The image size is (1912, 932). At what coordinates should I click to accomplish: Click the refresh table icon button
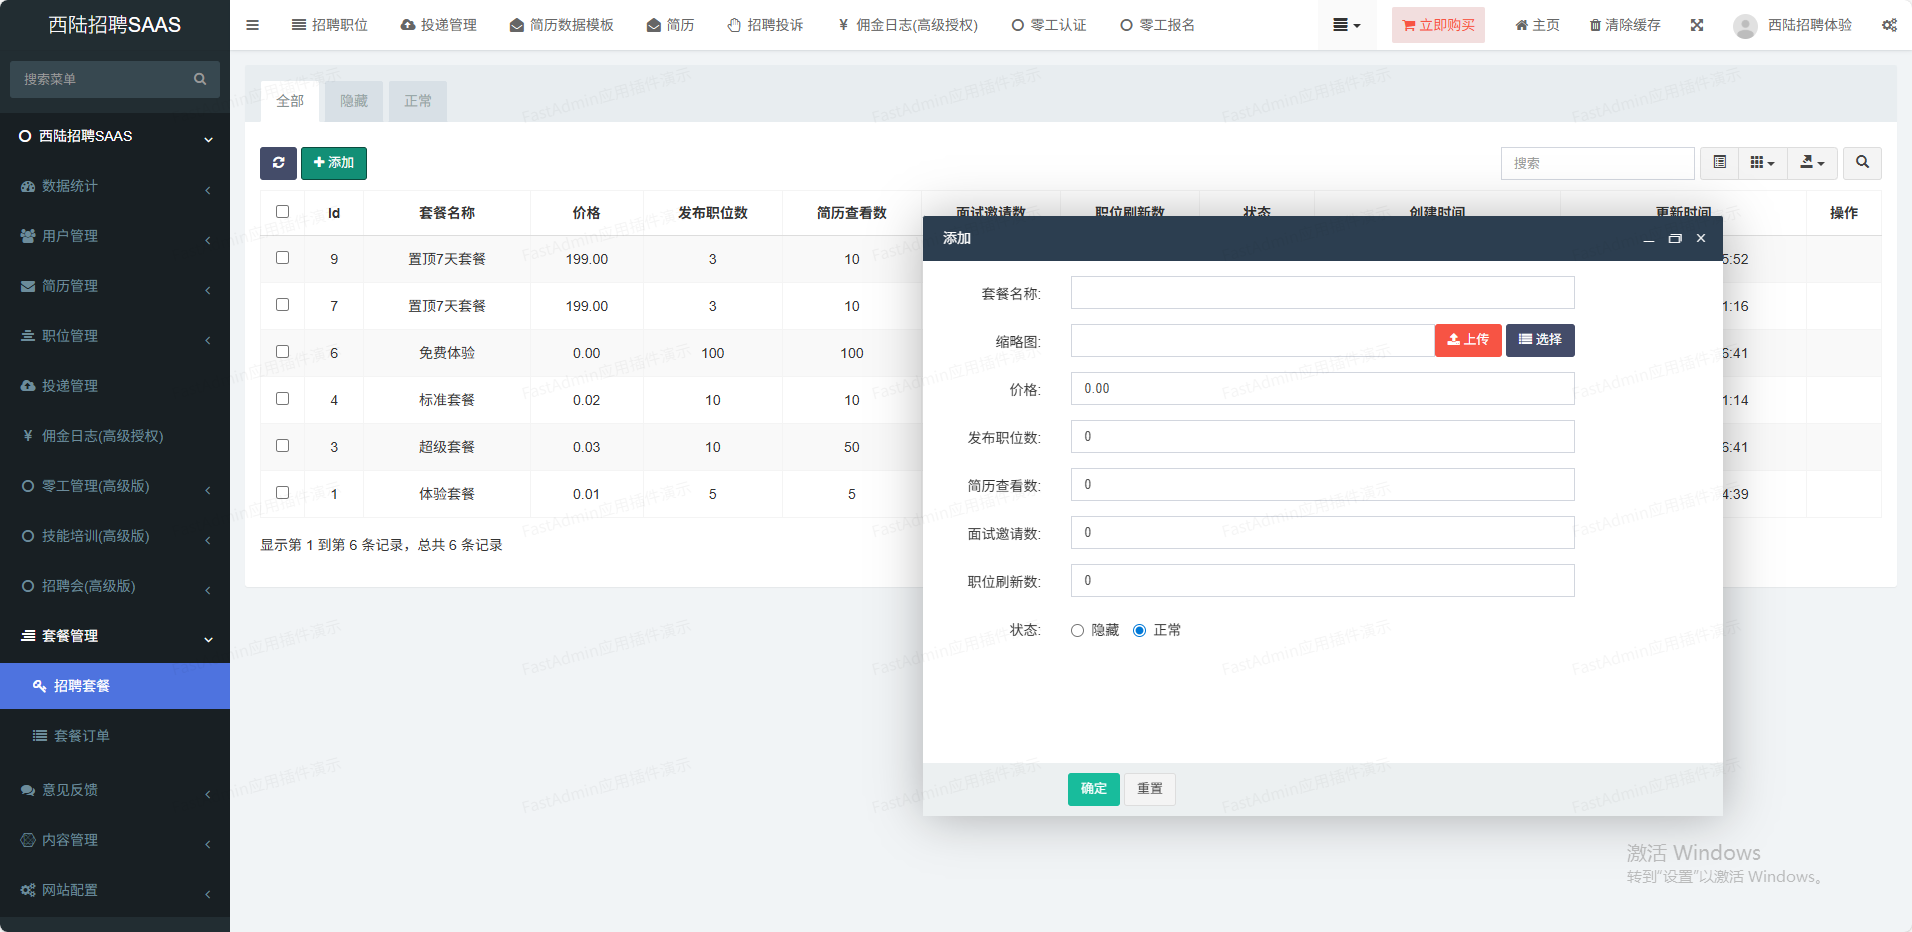point(278,163)
